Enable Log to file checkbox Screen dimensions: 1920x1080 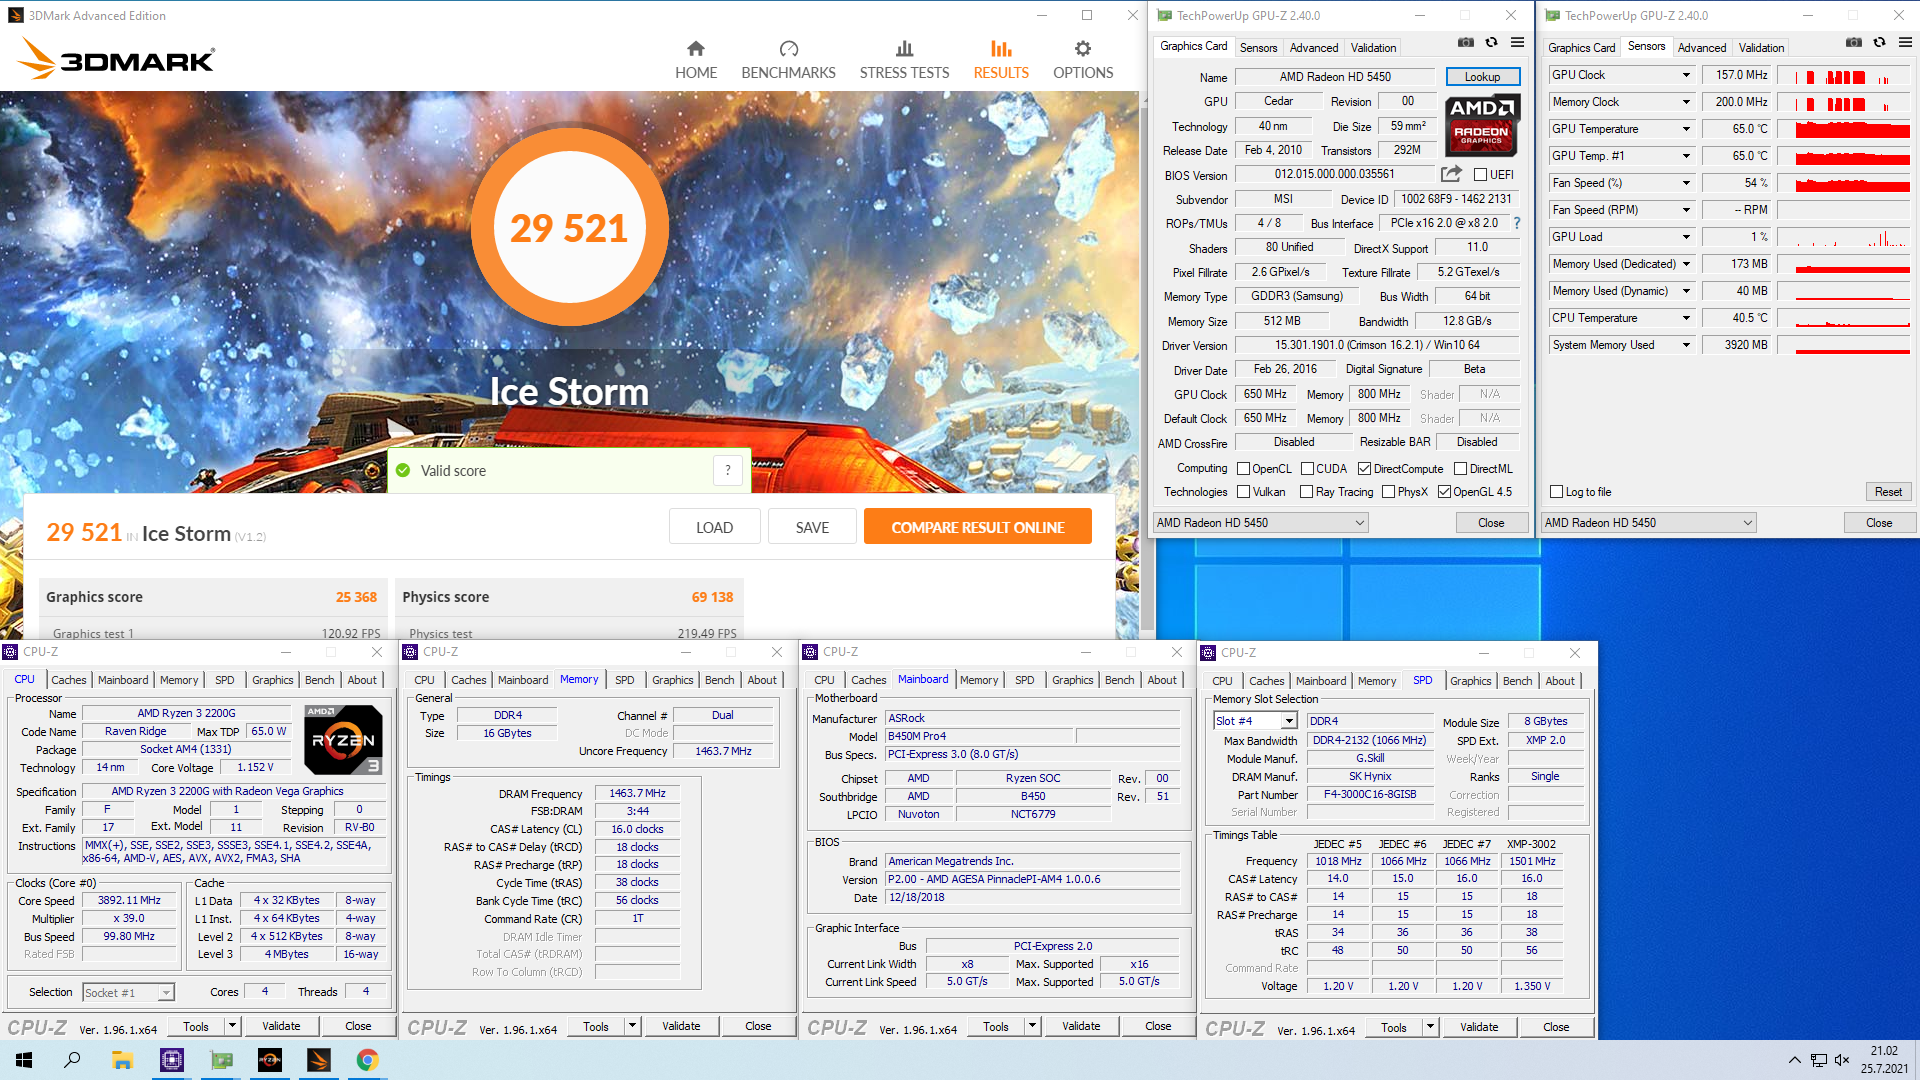[1556, 492]
